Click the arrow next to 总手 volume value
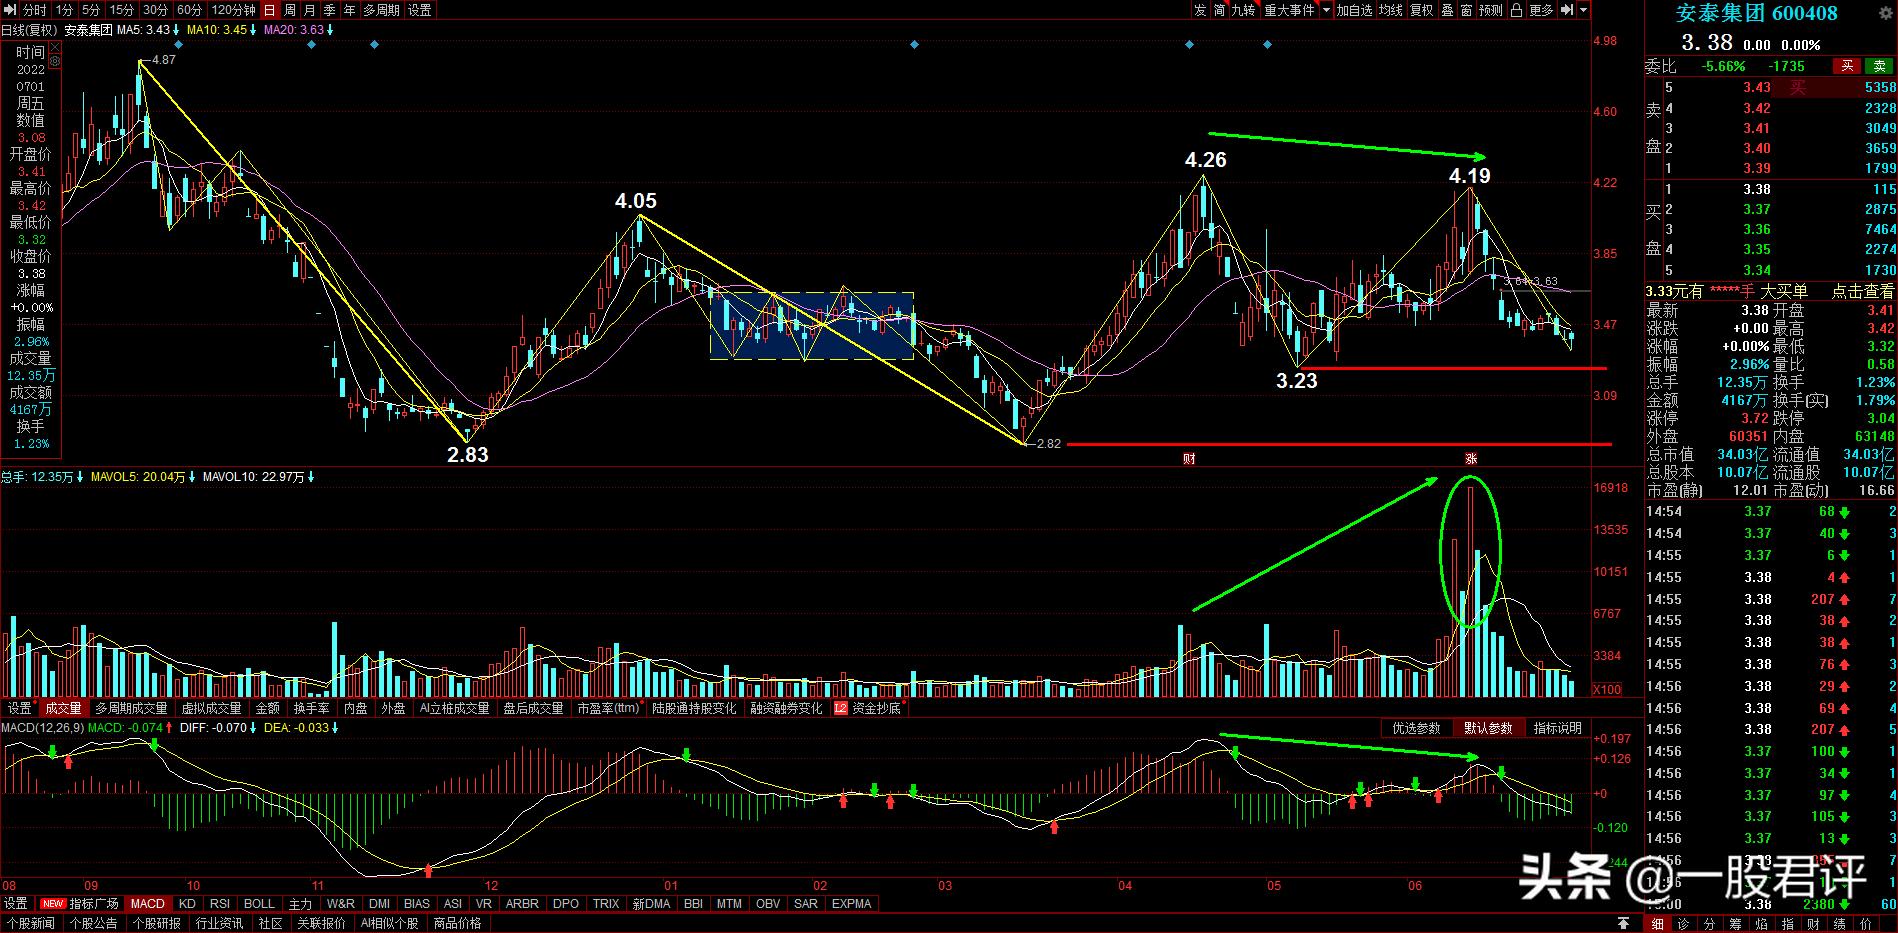Image resolution: width=1898 pixels, height=933 pixels. point(80,477)
